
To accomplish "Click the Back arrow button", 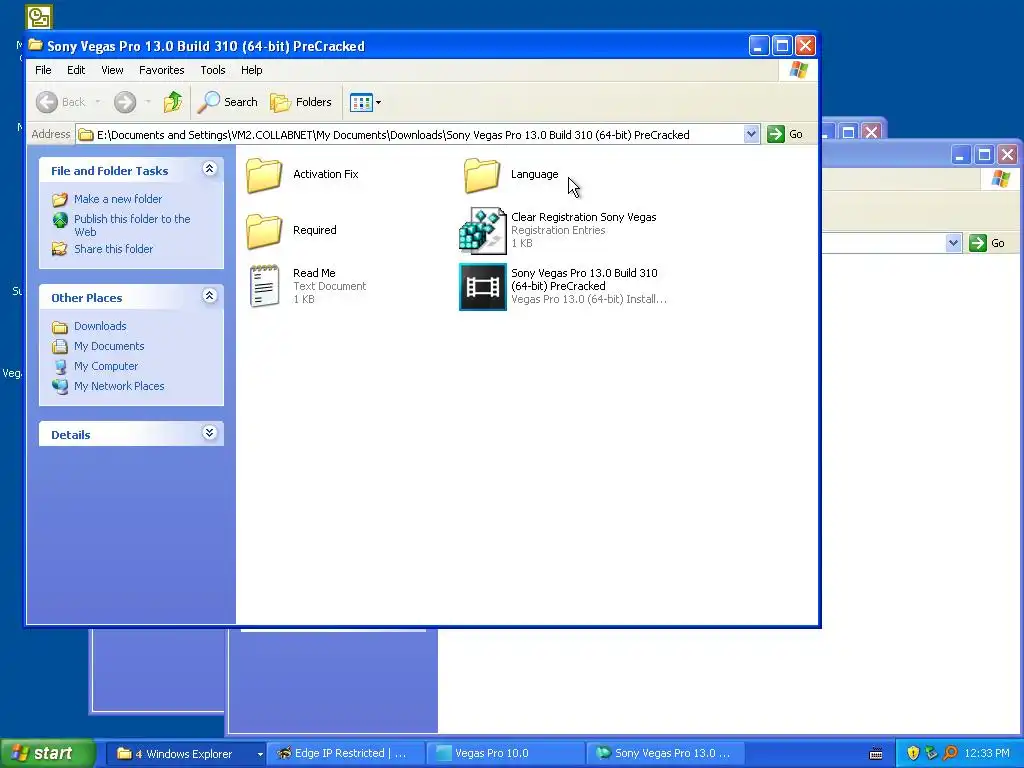I will (47, 102).
